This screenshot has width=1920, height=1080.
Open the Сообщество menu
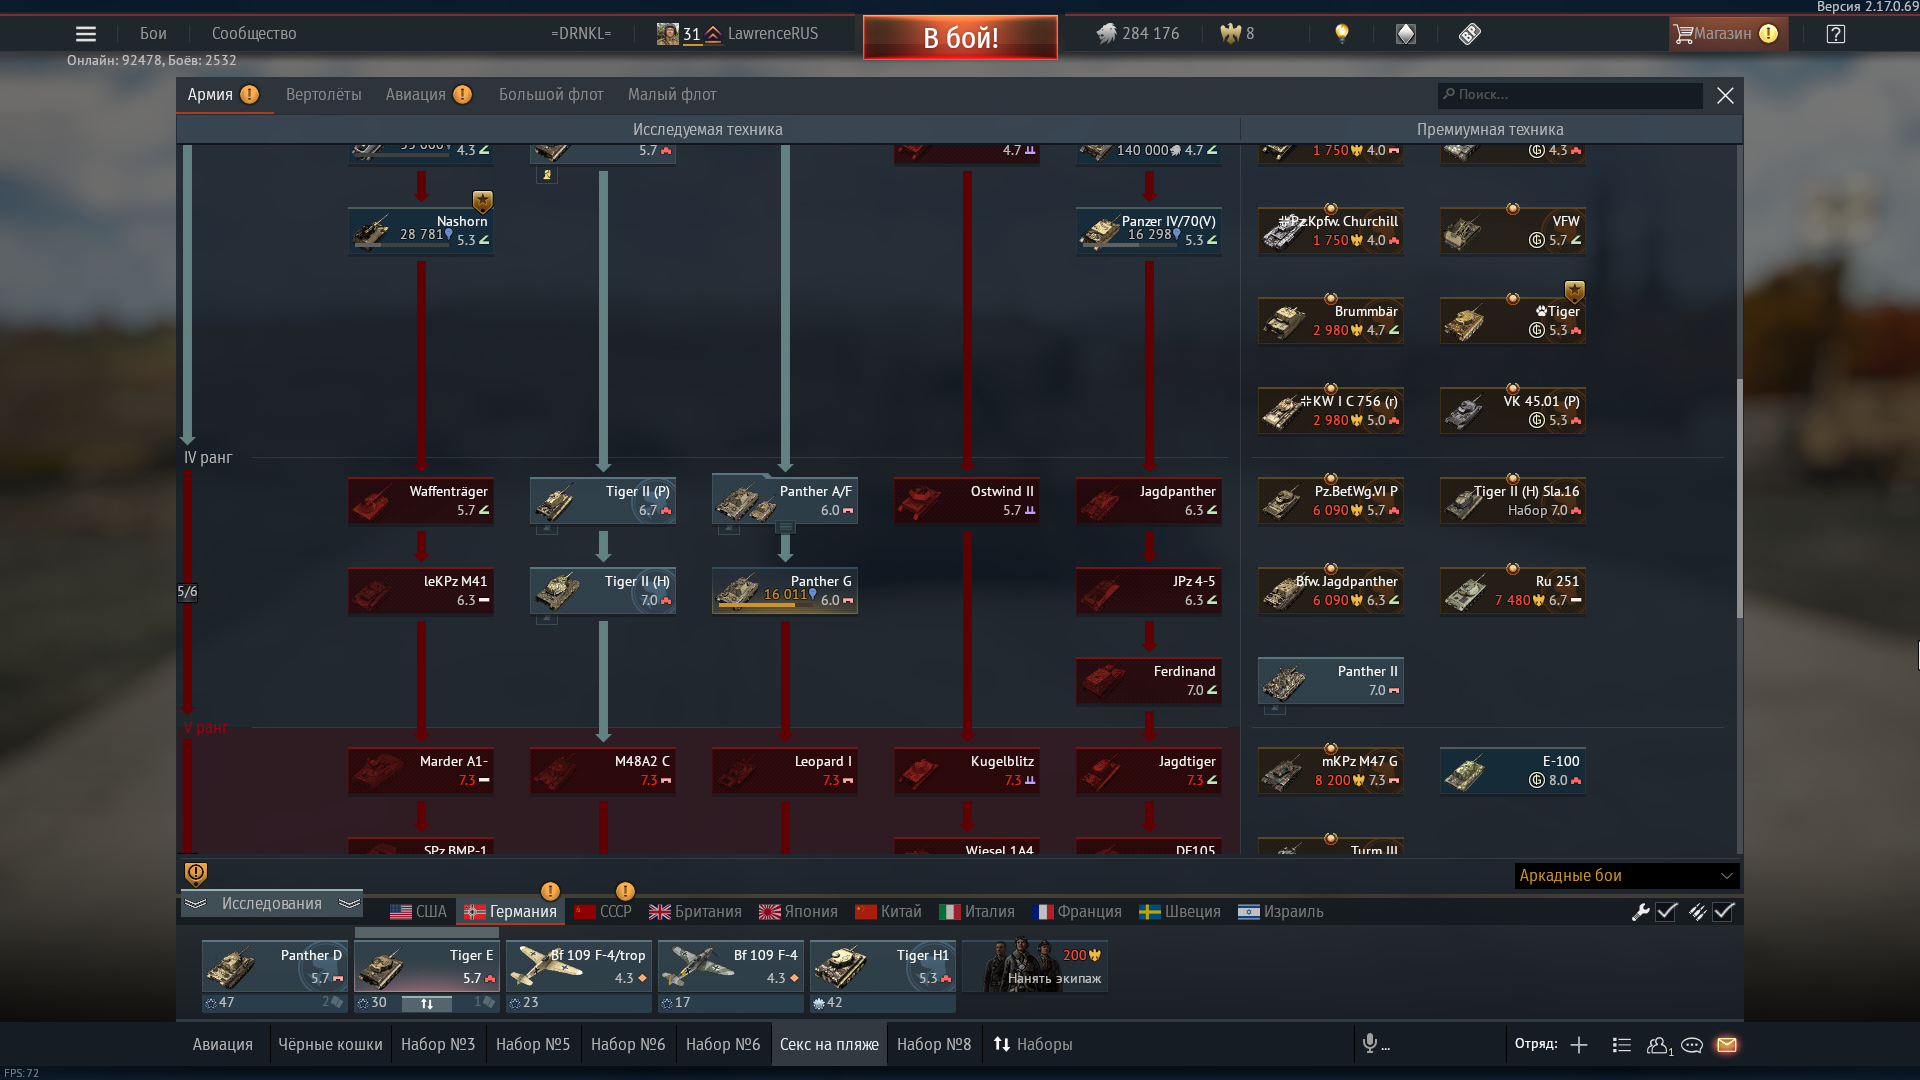[254, 33]
